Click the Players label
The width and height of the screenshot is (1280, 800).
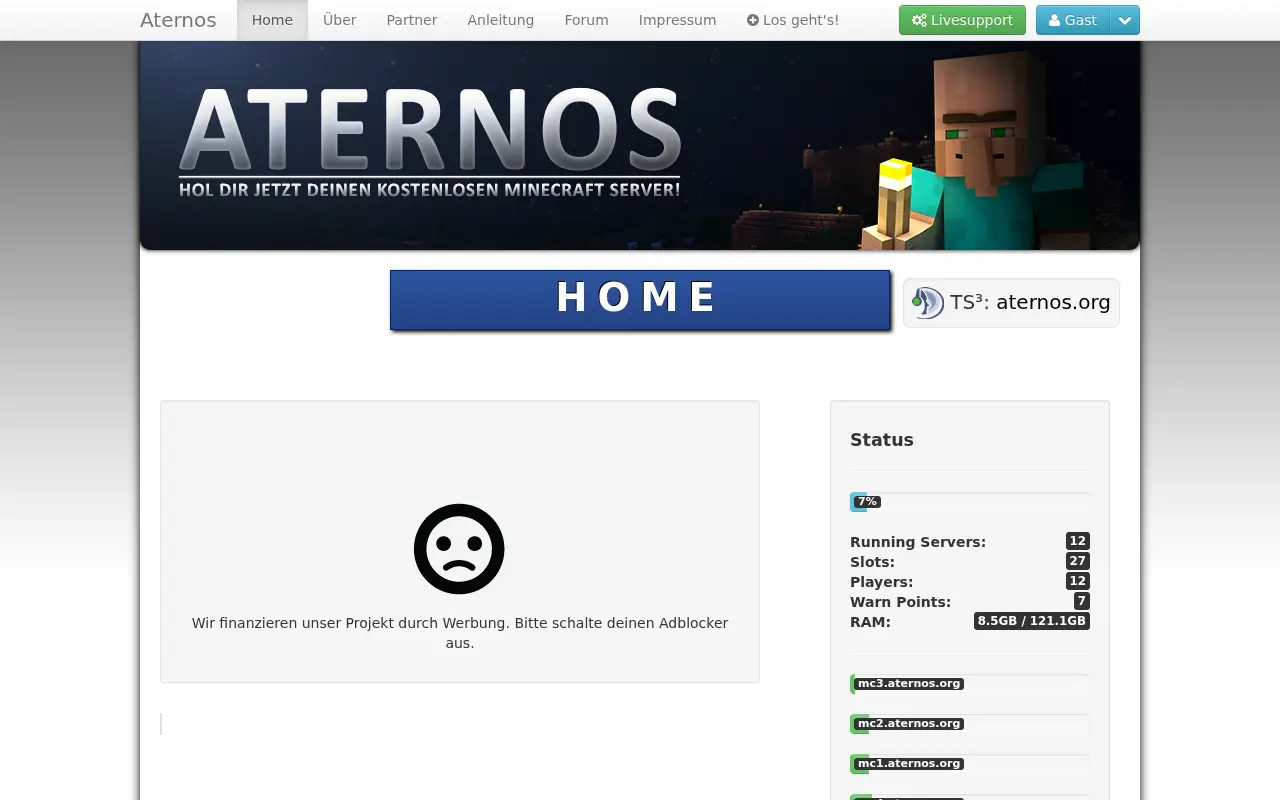[x=881, y=582]
